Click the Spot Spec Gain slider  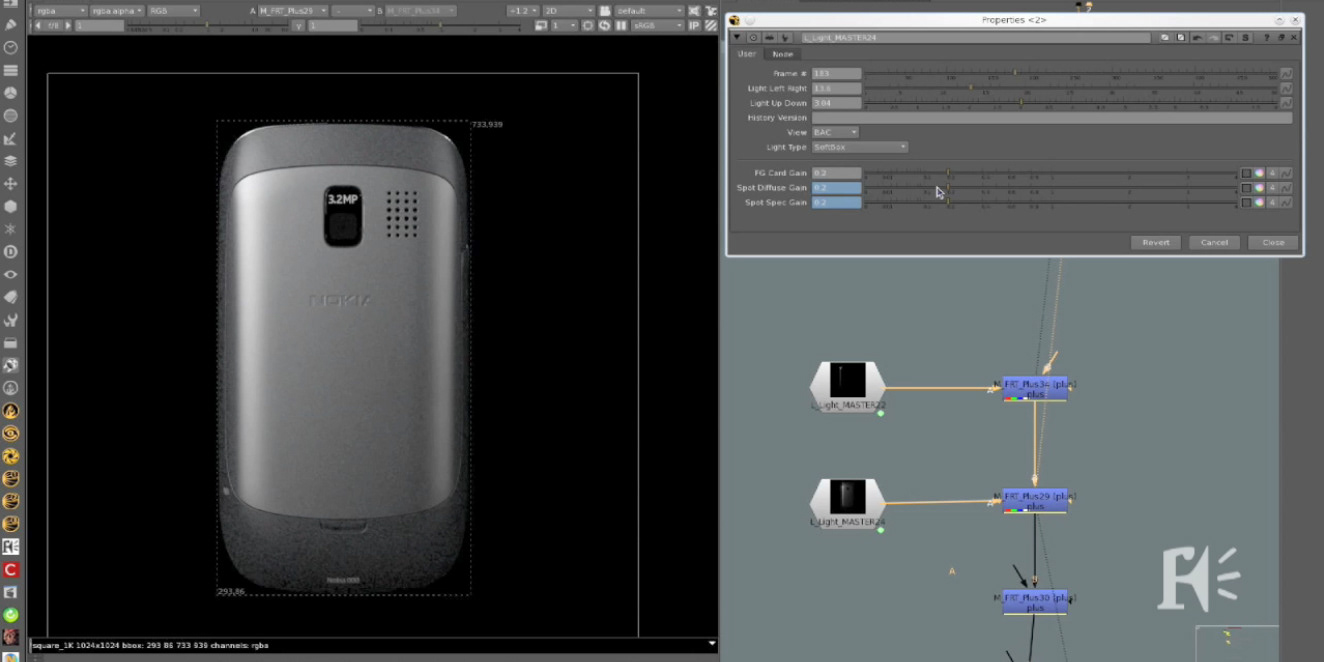[1050, 203]
